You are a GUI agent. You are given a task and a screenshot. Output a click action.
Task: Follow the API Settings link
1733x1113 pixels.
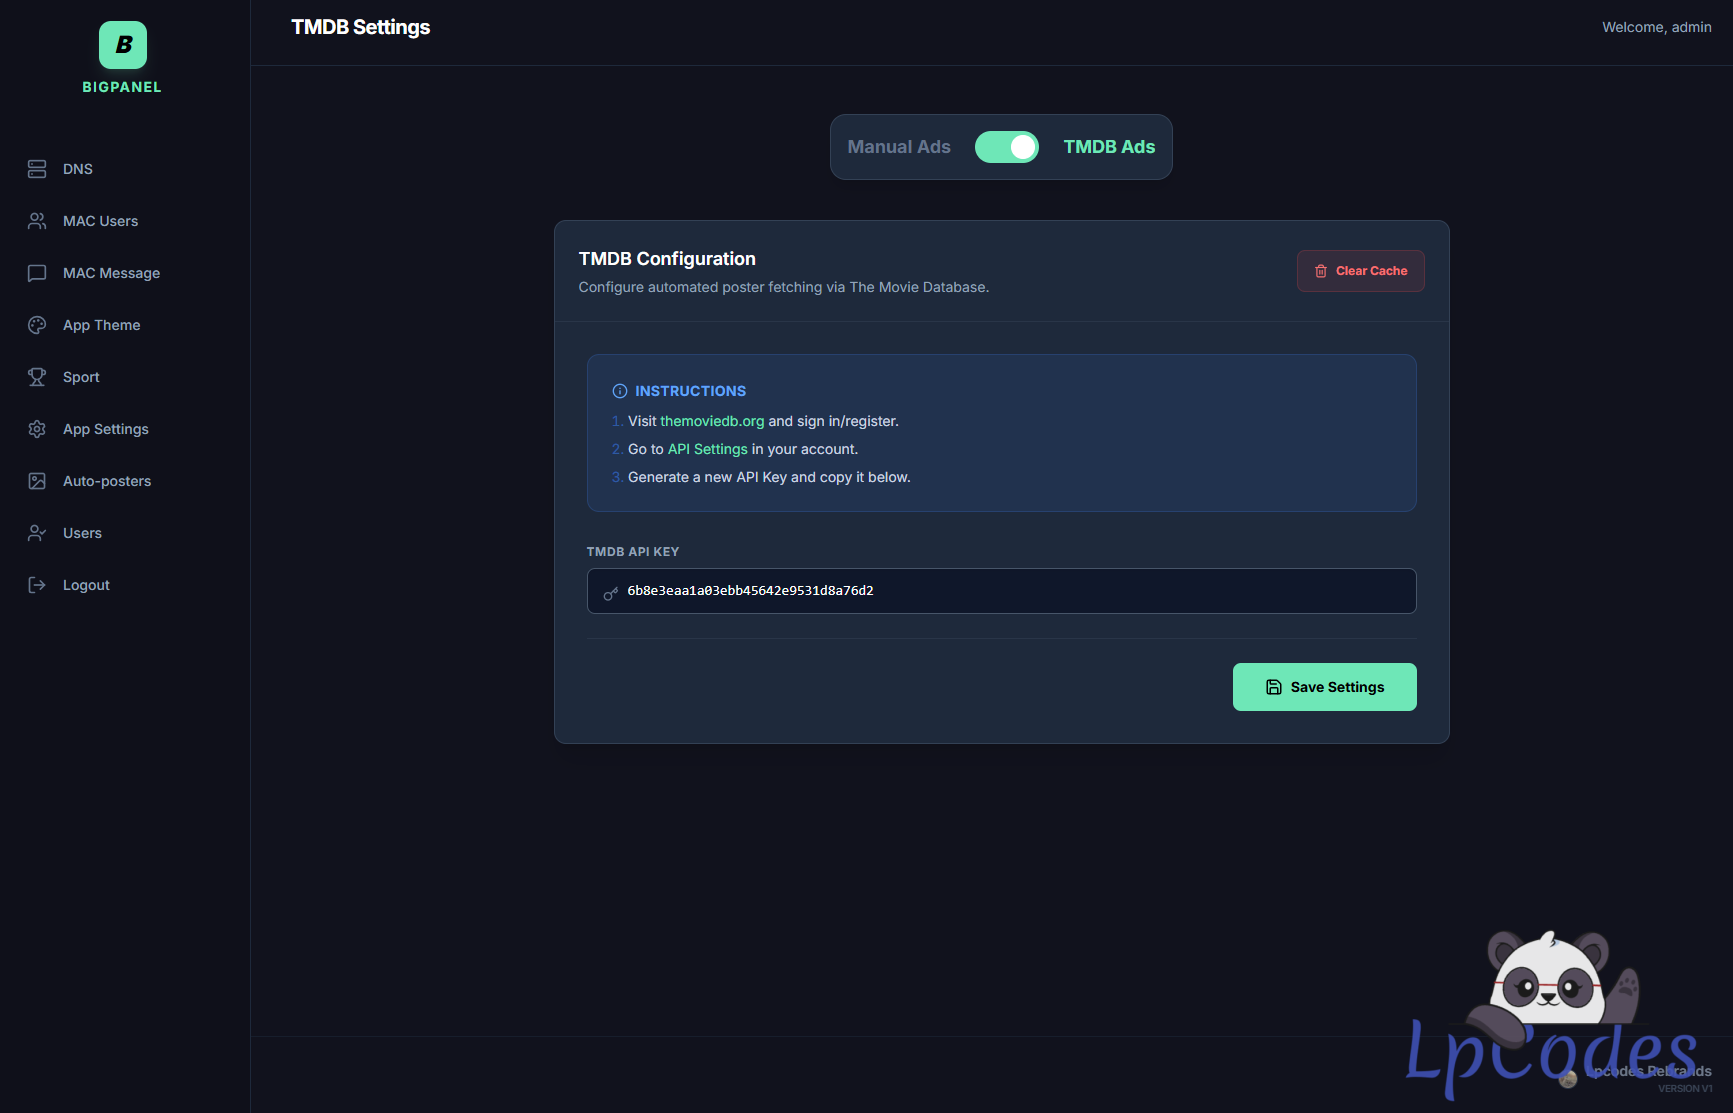point(707,449)
